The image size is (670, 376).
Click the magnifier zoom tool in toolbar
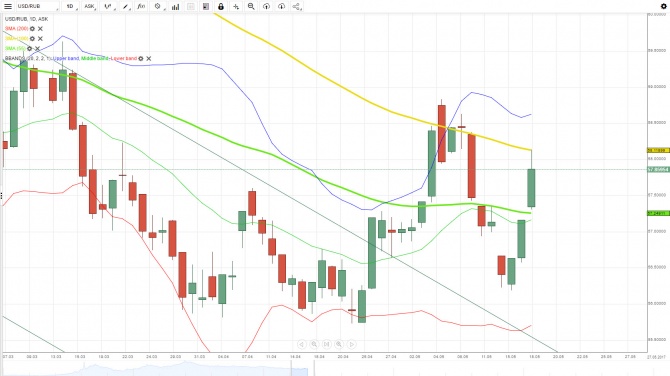[251, 6]
